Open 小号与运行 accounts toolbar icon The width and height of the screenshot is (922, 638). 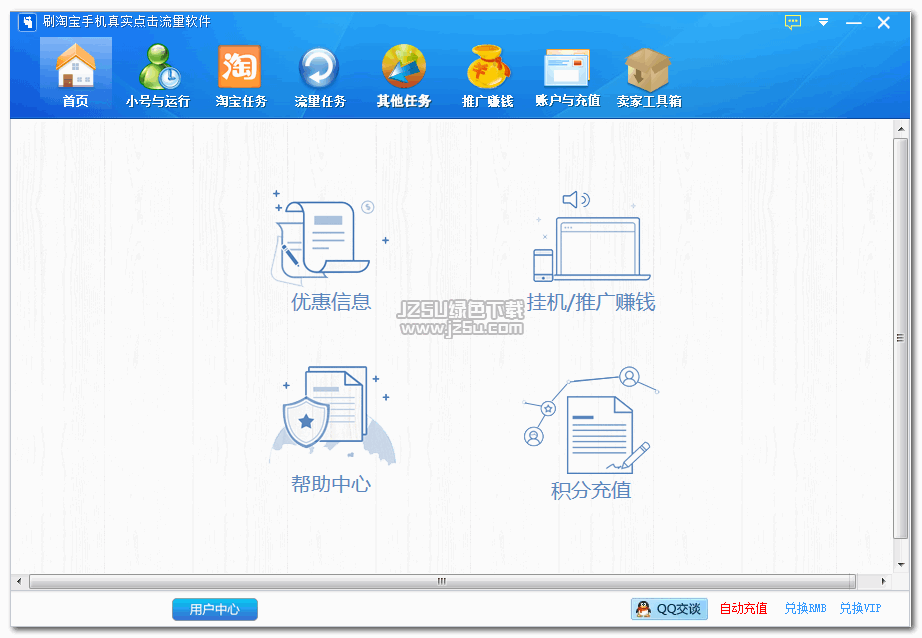point(158,74)
